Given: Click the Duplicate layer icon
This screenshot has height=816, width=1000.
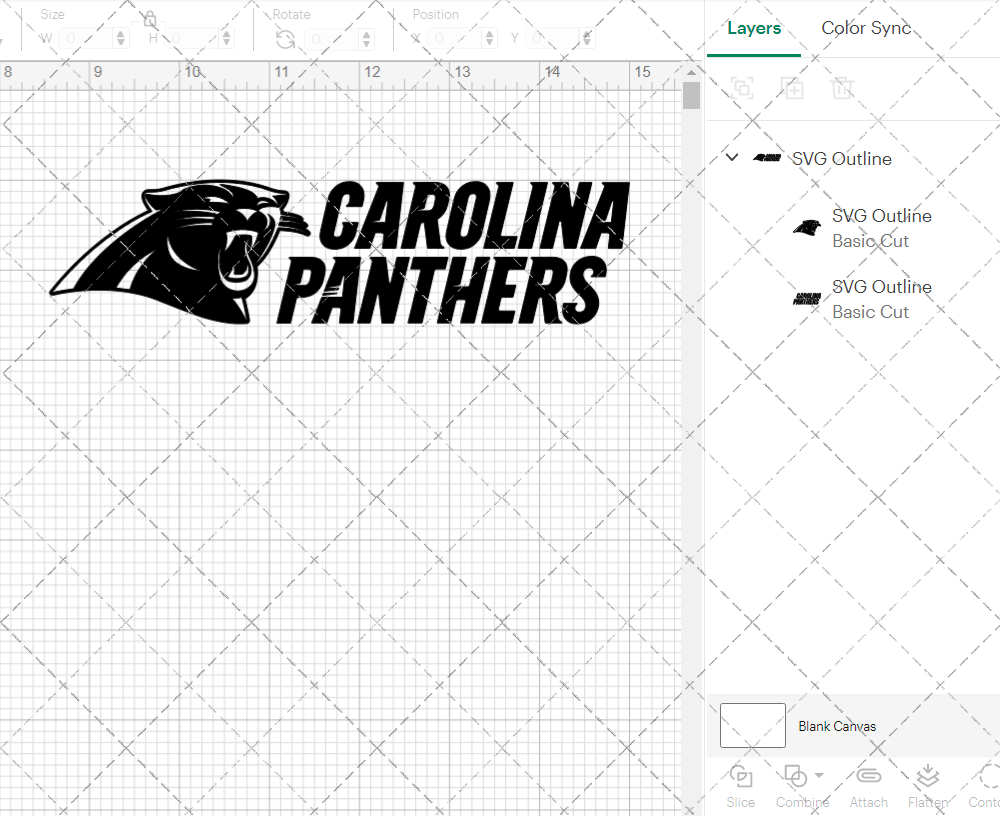Looking at the screenshot, I should [x=793, y=88].
